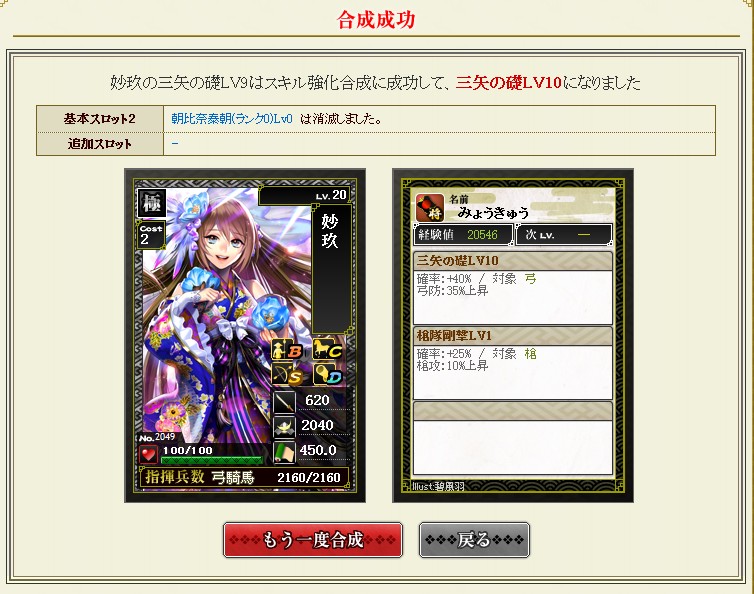Click the 極 rarity icon on card
The height and width of the screenshot is (594, 754).
(x=152, y=203)
